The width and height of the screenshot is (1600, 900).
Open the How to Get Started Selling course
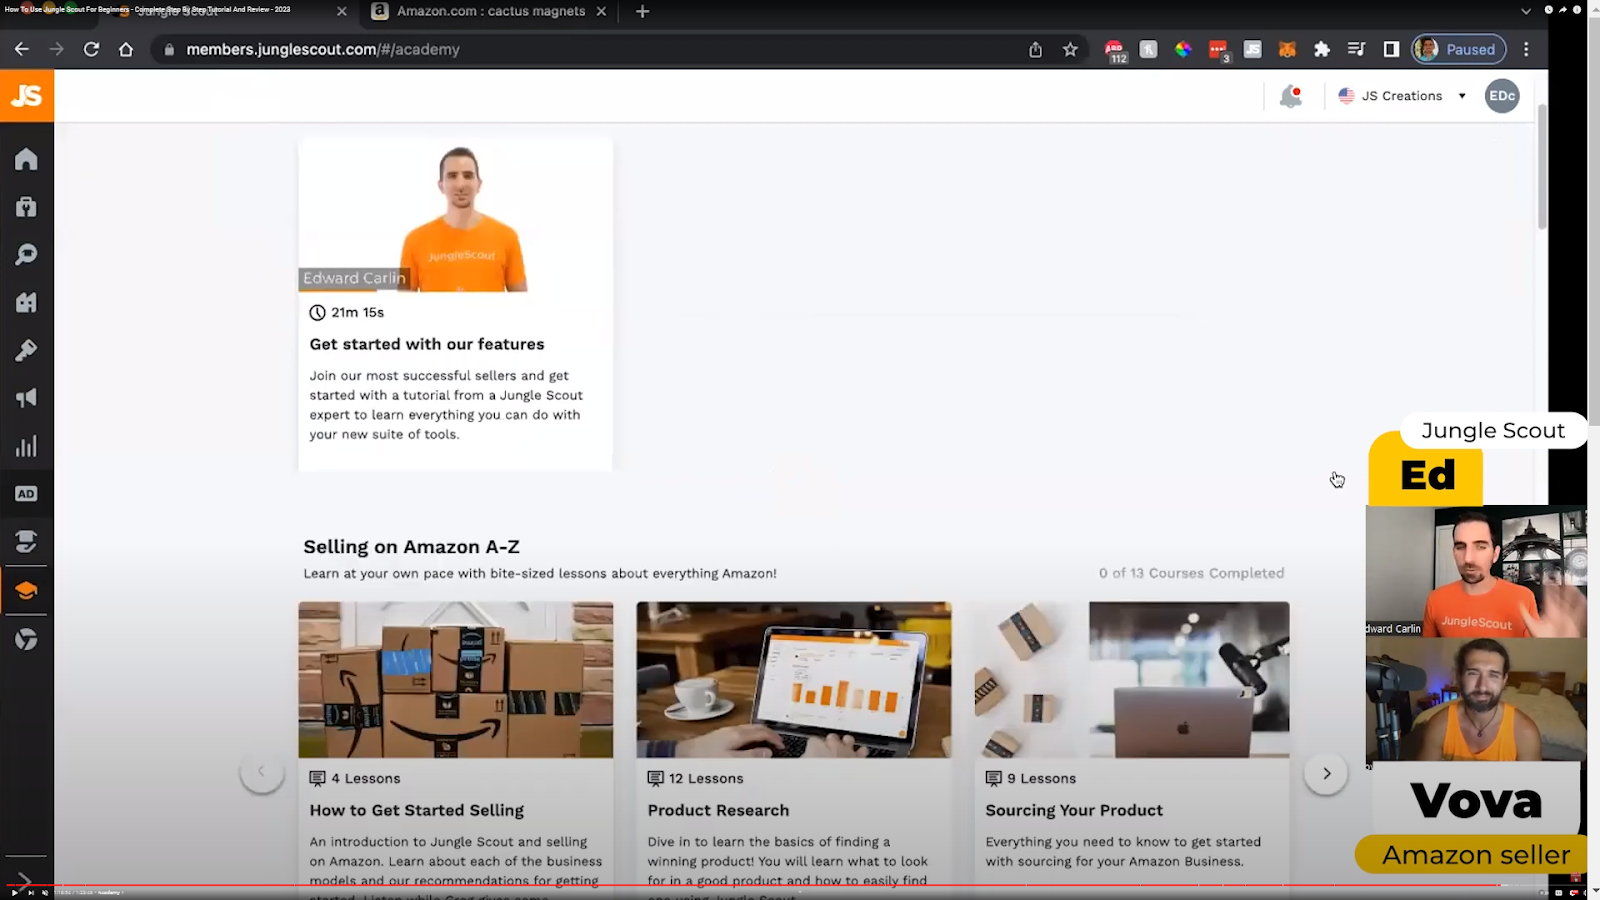417,810
